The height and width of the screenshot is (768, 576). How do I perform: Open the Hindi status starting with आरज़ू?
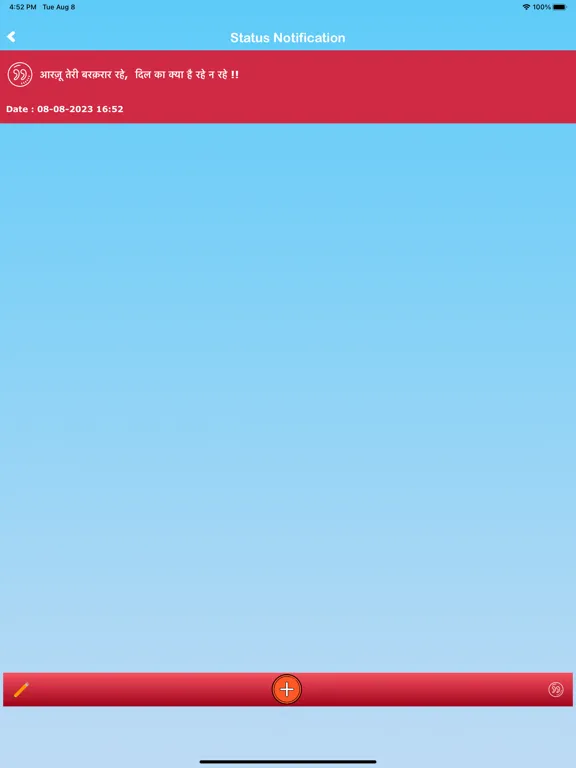click(139, 75)
